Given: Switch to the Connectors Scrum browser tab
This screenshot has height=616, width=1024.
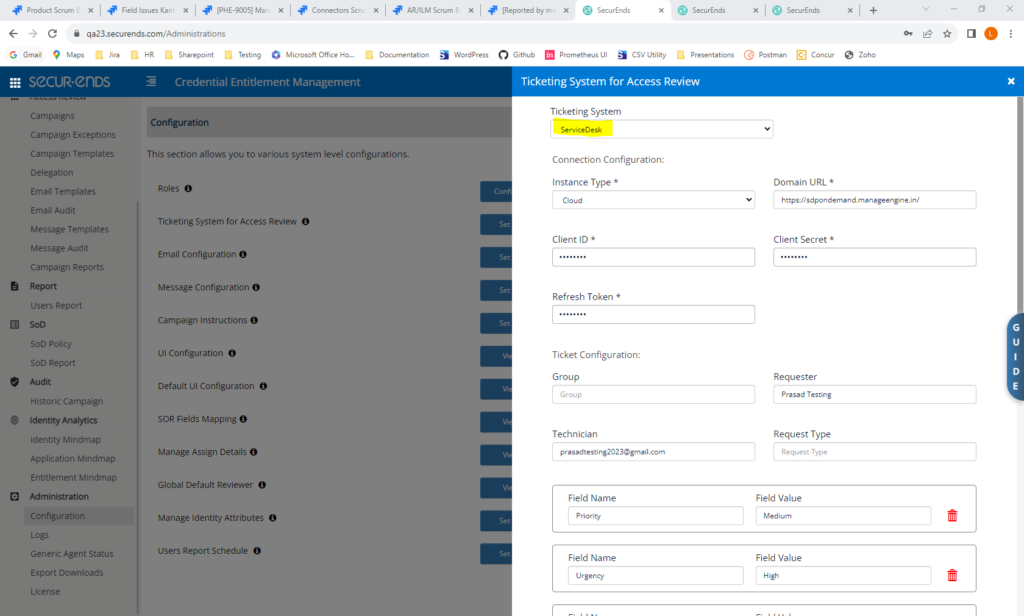Looking at the screenshot, I should [x=336, y=10].
